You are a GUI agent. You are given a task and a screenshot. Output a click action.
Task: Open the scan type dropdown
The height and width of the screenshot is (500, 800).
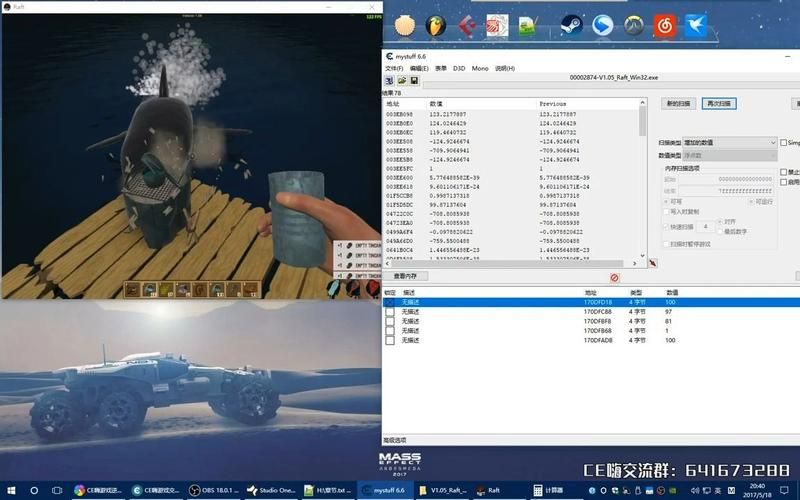pos(730,142)
